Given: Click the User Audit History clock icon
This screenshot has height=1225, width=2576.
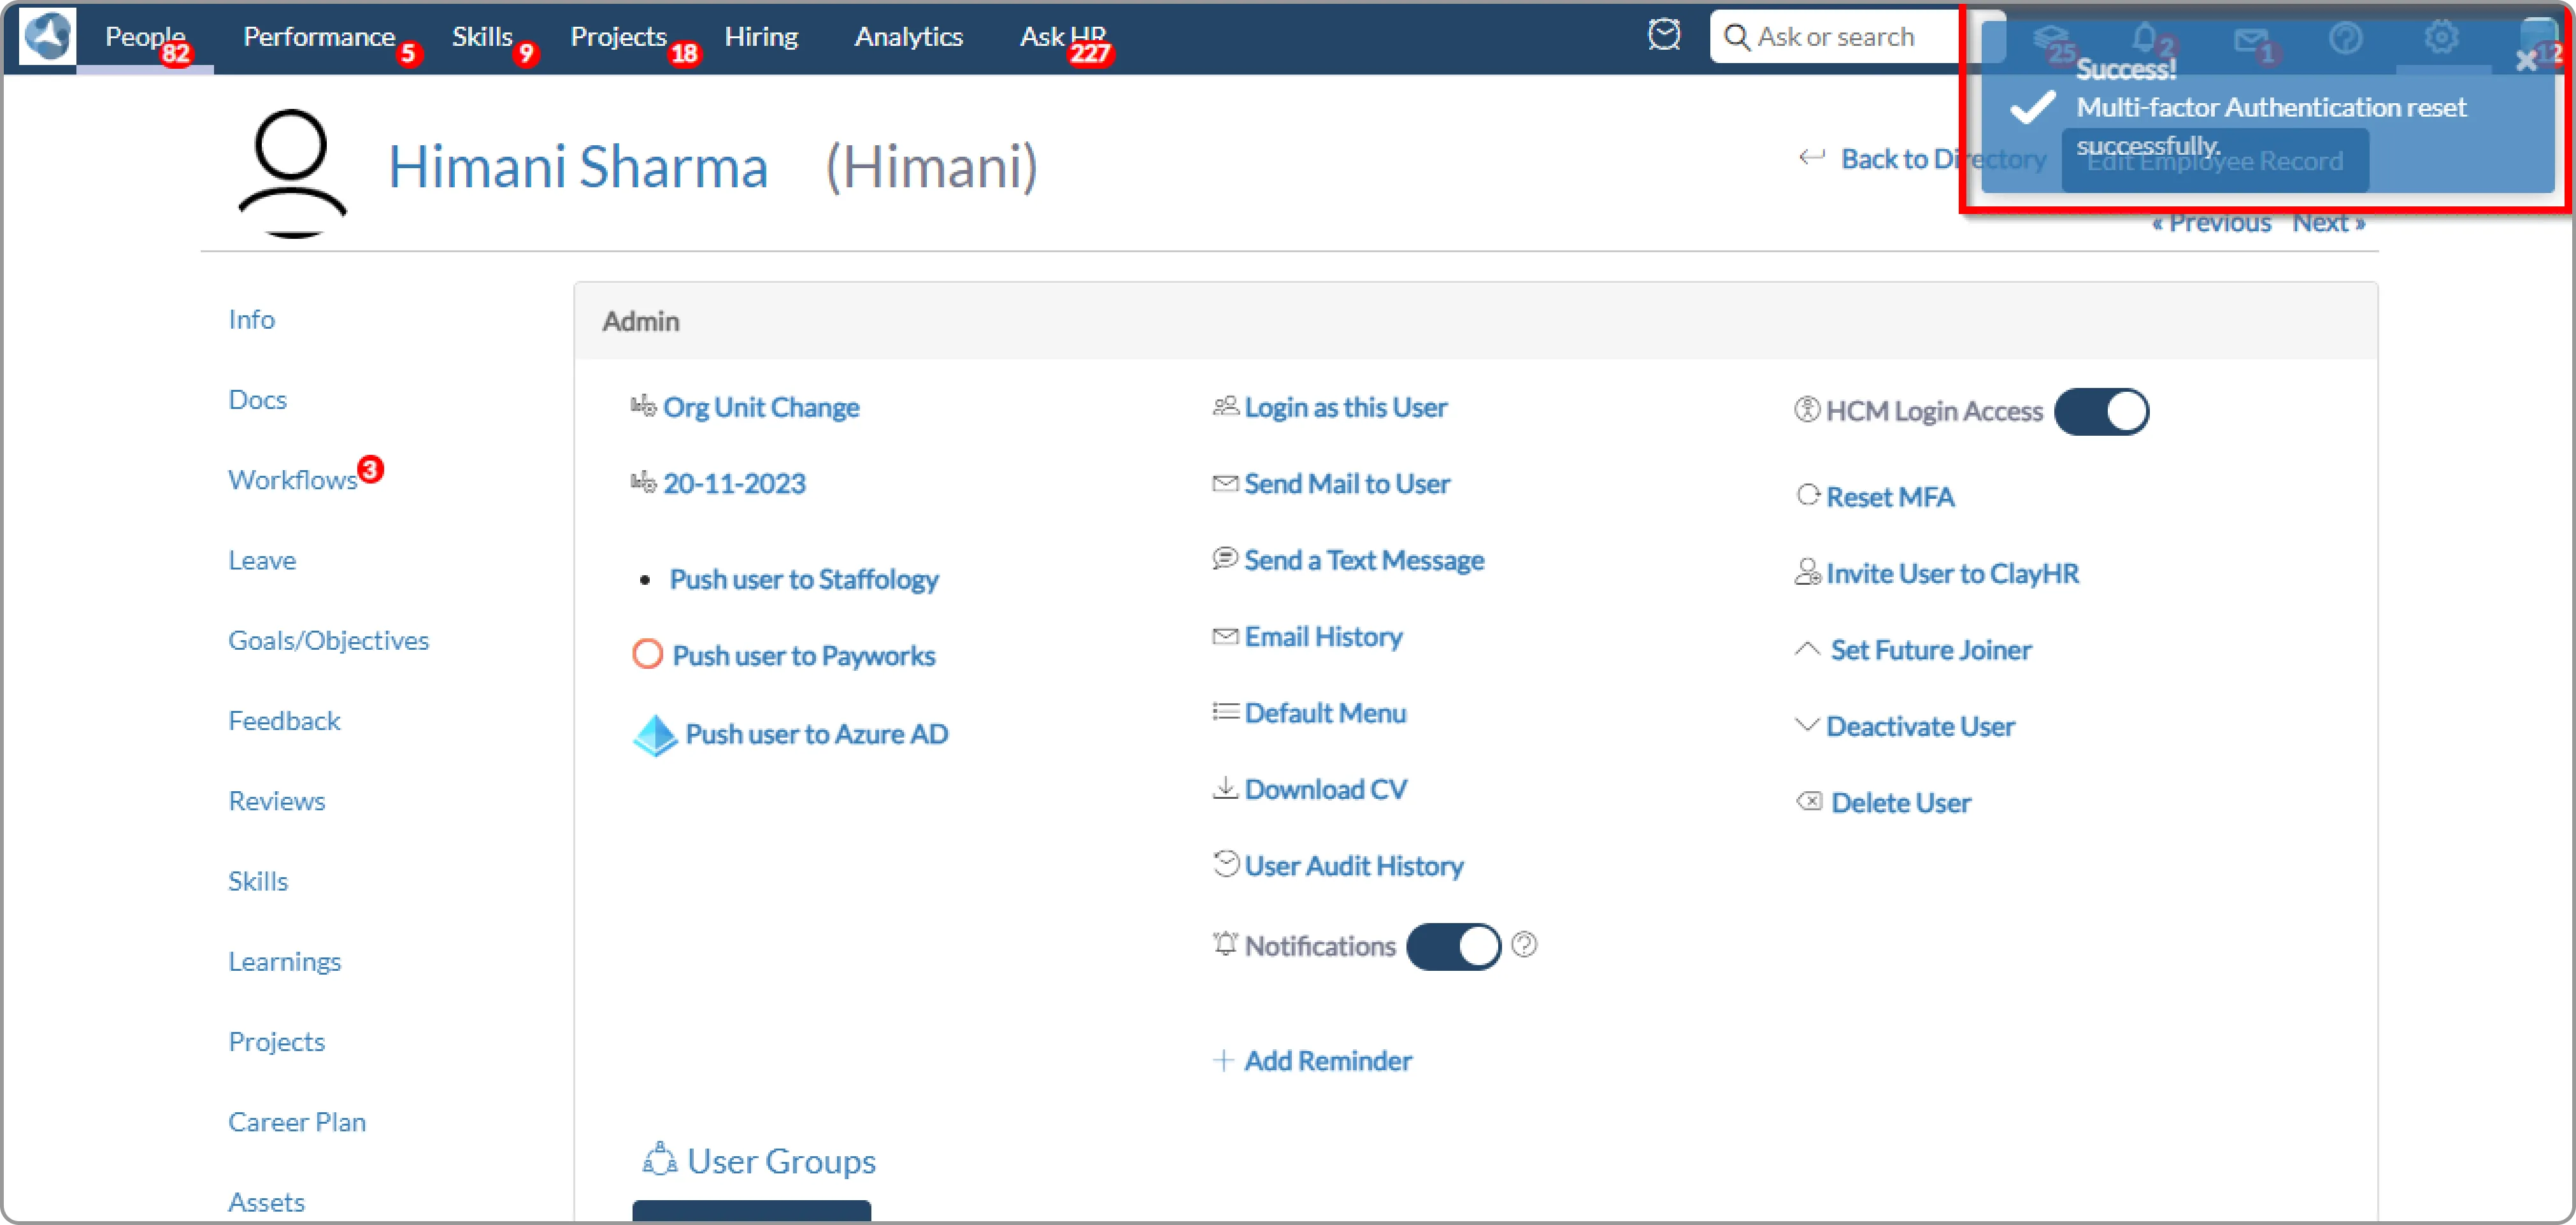Looking at the screenshot, I should click(1225, 864).
